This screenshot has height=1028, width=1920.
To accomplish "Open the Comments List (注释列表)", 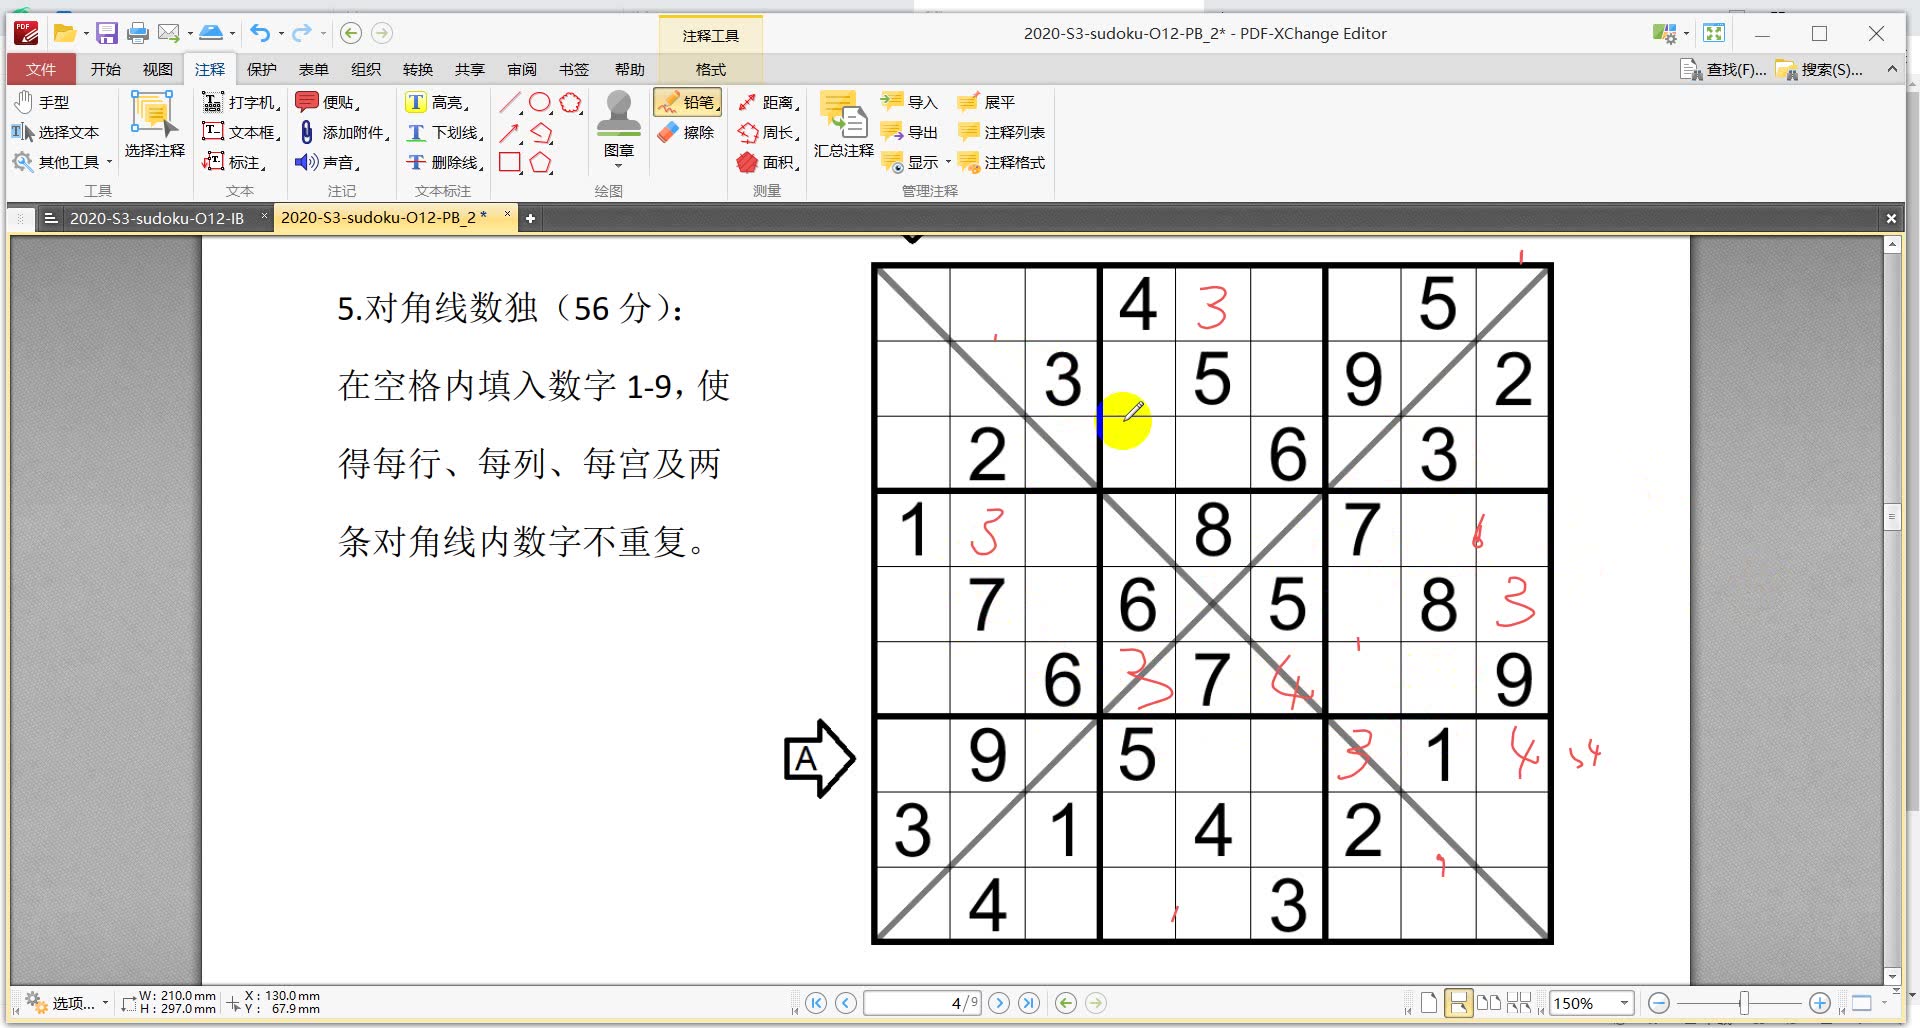I will [x=1001, y=132].
